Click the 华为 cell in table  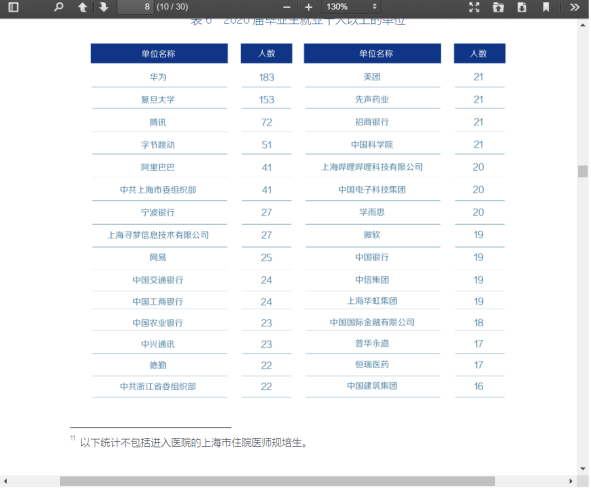pyautogui.click(x=158, y=77)
